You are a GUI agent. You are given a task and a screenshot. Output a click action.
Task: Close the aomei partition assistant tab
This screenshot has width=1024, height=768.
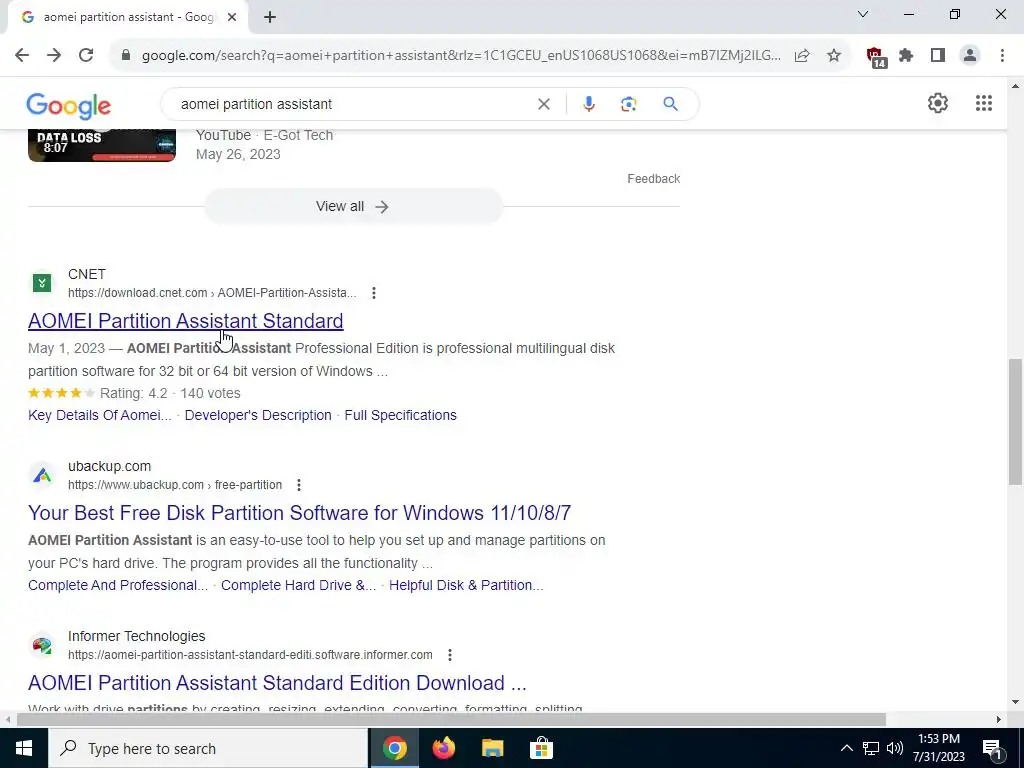point(232,17)
